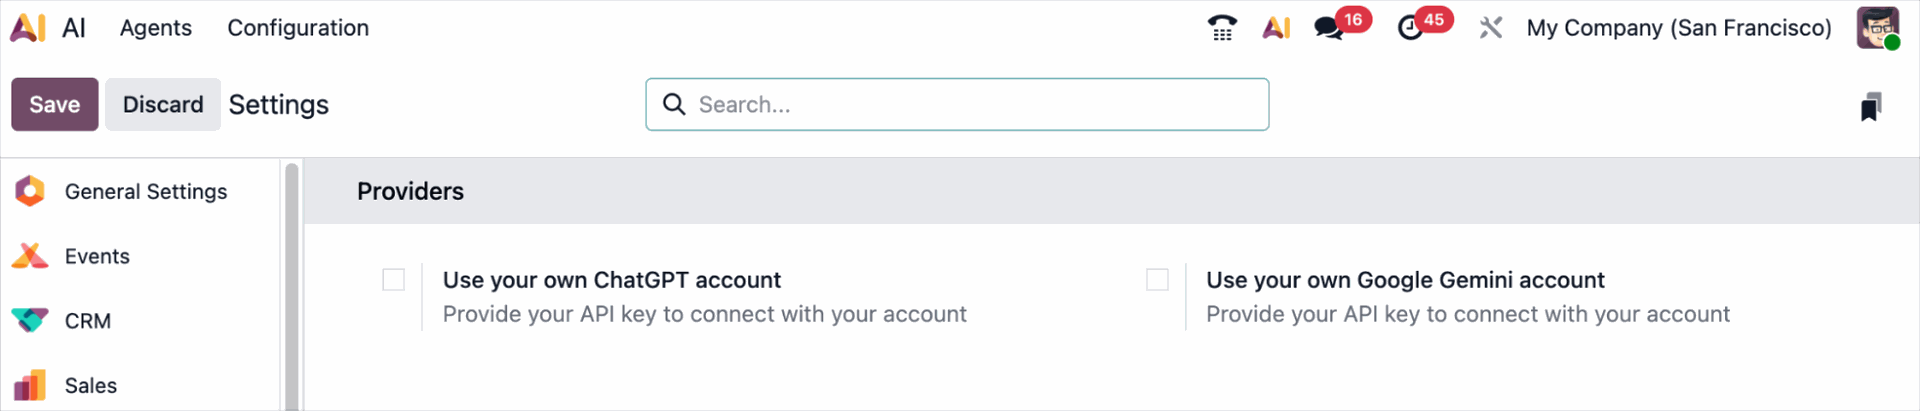Enable Use your own Google Gemini account
Screen dimensions: 1920x411
pos(1157,280)
